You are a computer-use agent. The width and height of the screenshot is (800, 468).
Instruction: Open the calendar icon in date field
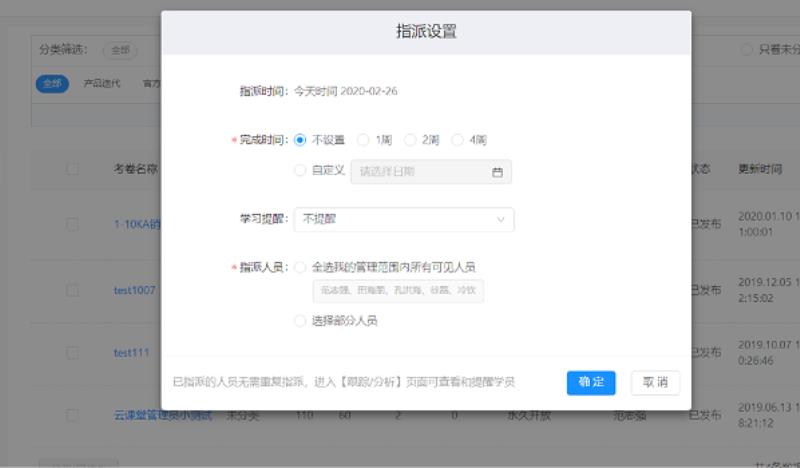point(497,172)
